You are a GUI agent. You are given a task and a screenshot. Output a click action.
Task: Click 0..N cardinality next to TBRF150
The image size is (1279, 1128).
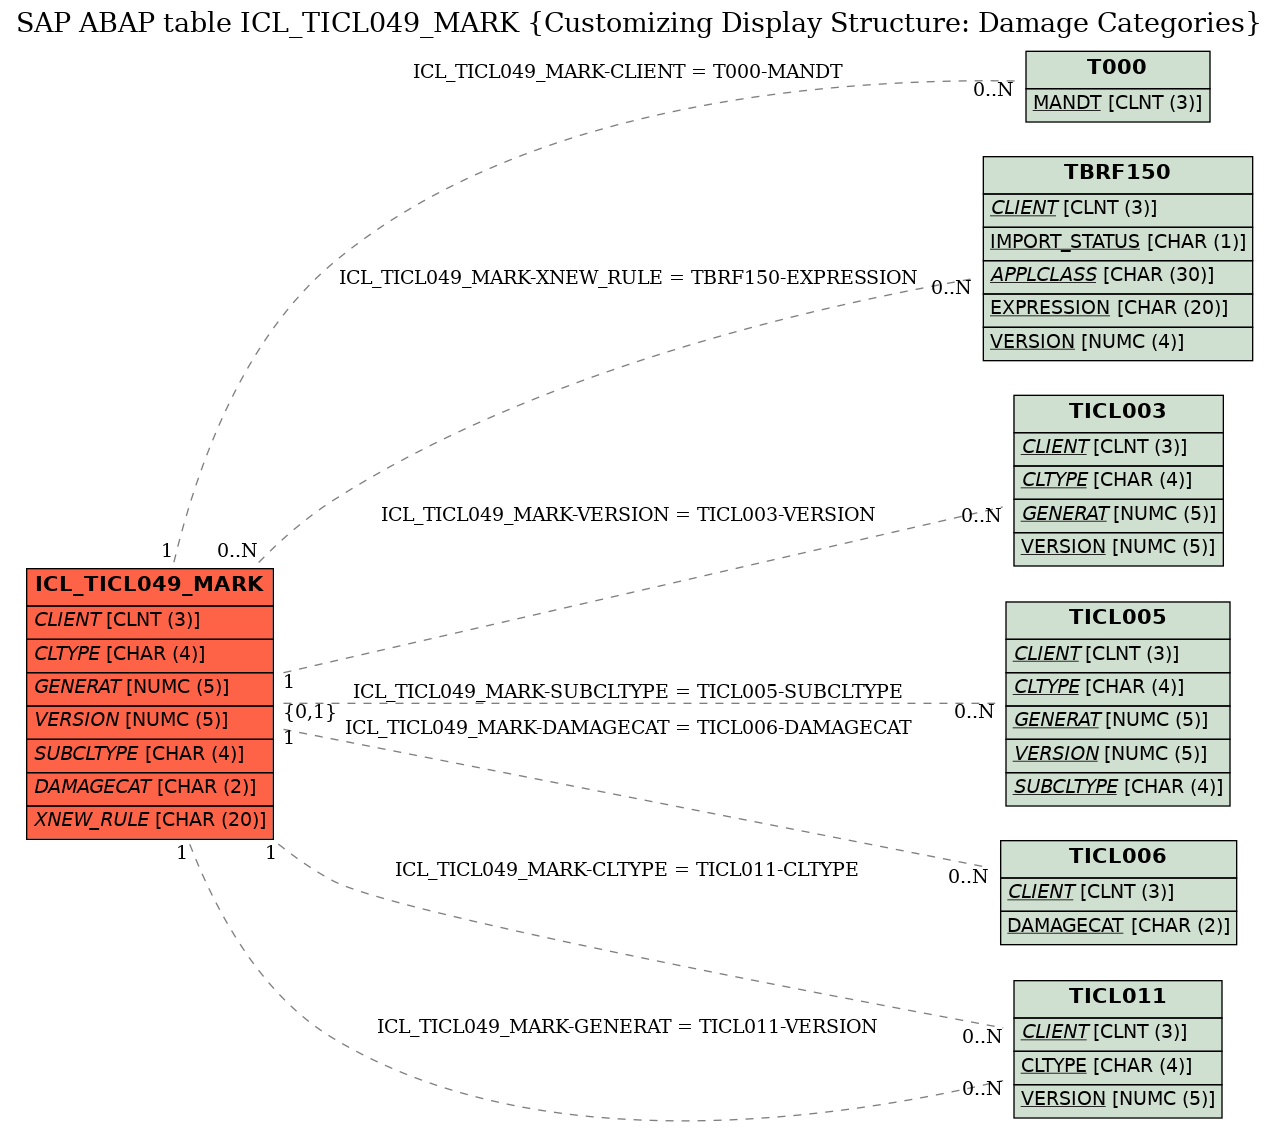pyautogui.click(x=951, y=288)
